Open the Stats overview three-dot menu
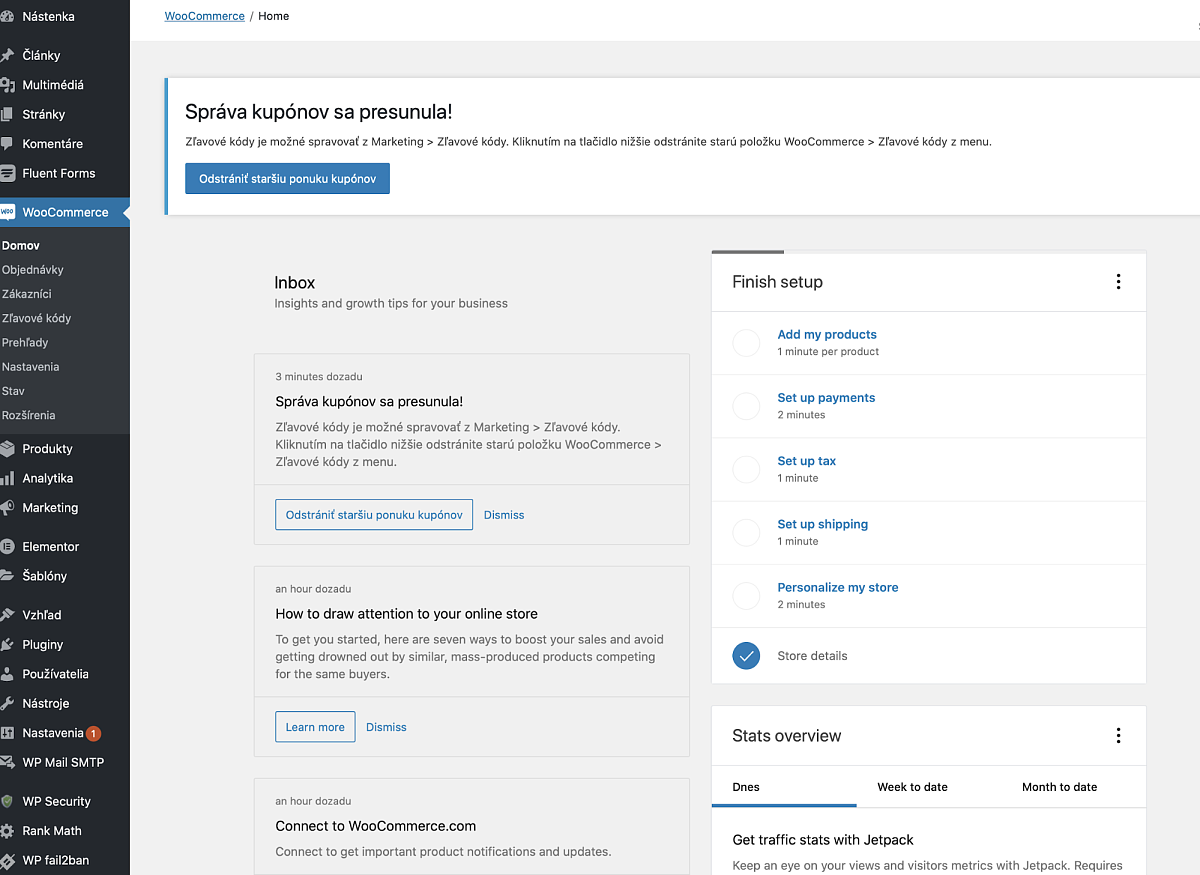Screen dimensions: 1200x875 pyautogui.click(x=1118, y=736)
